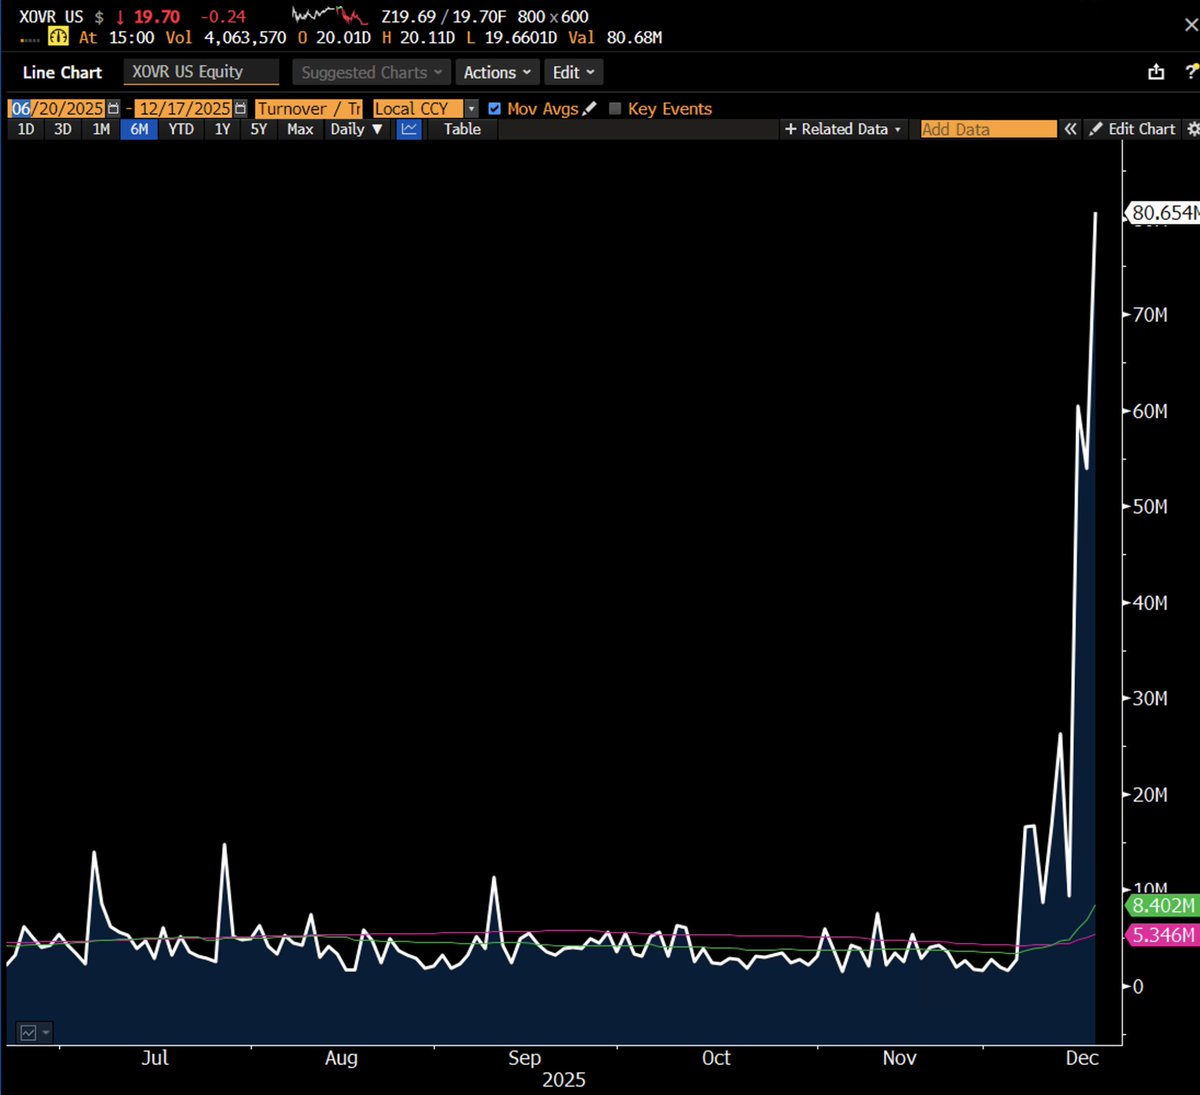Open the Actions dropdown menu
1200x1095 pixels.
tap(496, 72)
